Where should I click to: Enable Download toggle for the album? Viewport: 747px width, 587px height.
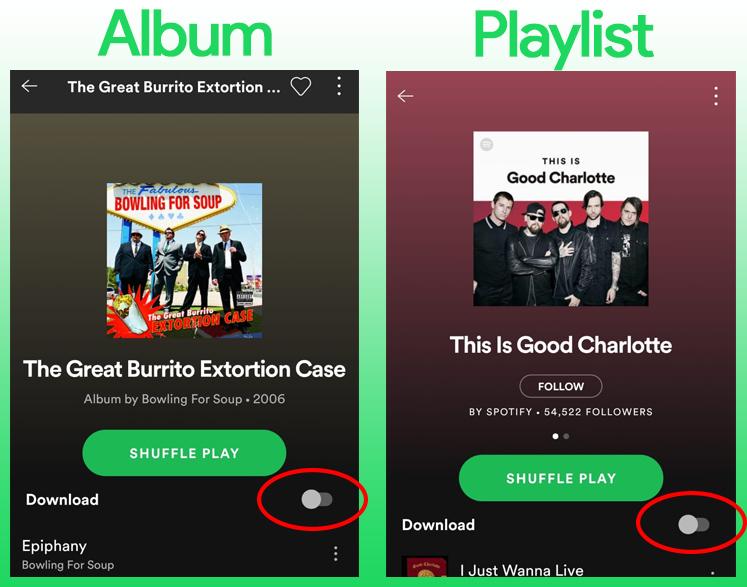pyautogui.click(x=317, y=499)
